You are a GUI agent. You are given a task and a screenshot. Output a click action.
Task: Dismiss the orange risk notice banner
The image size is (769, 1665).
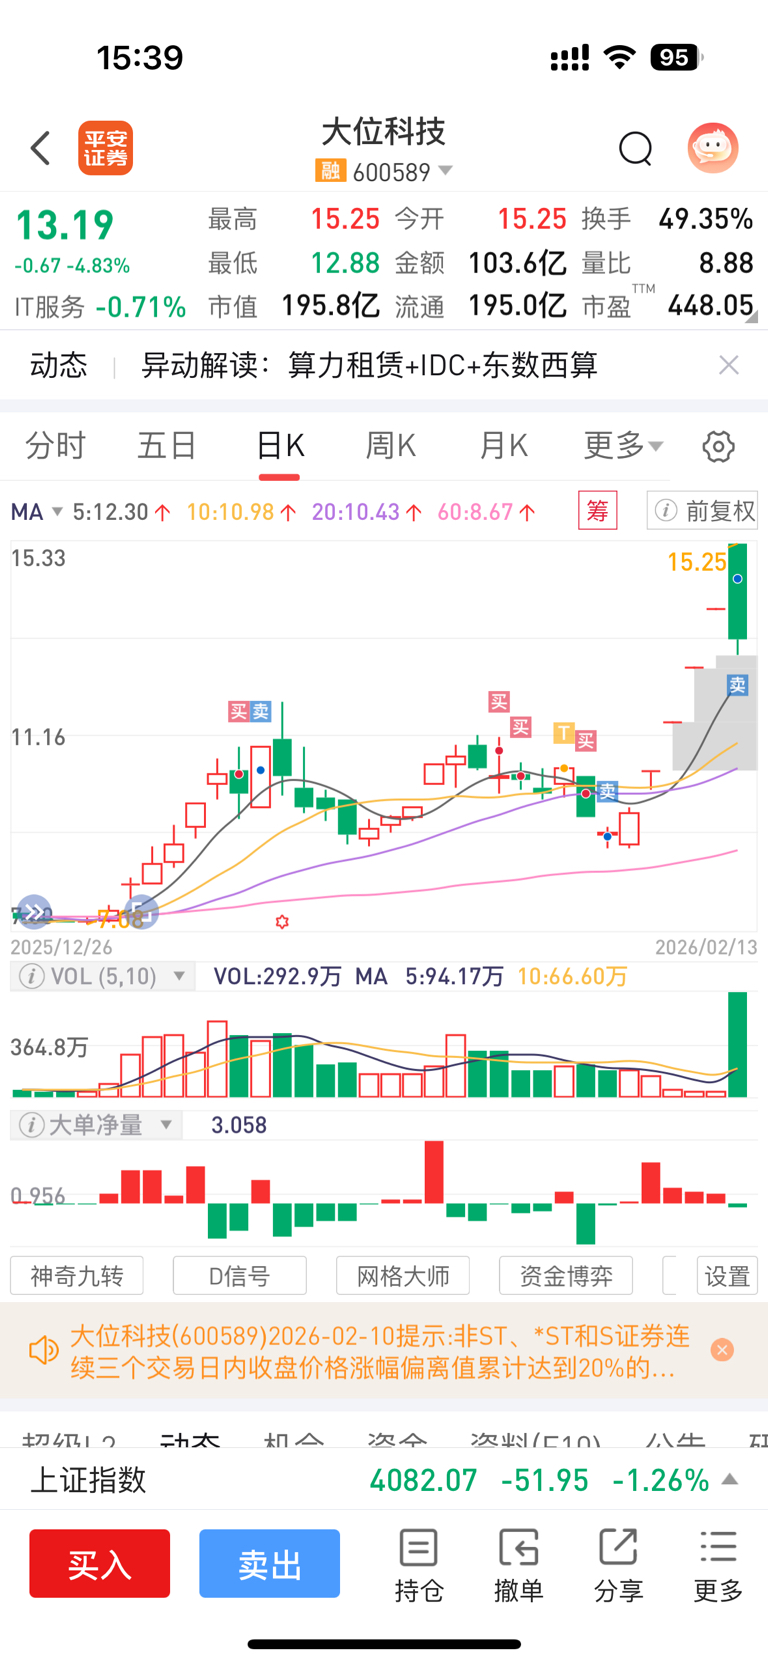point(722,1350)
